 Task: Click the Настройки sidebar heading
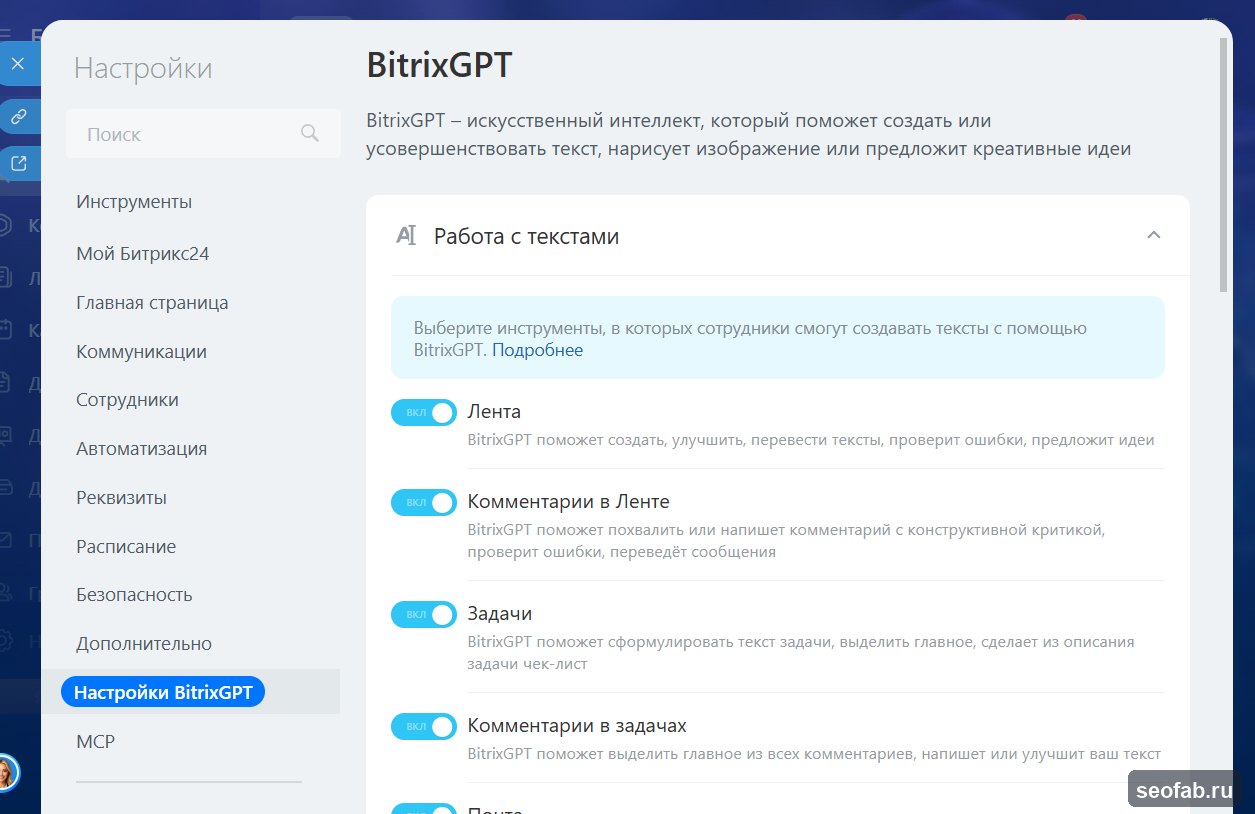143,68
